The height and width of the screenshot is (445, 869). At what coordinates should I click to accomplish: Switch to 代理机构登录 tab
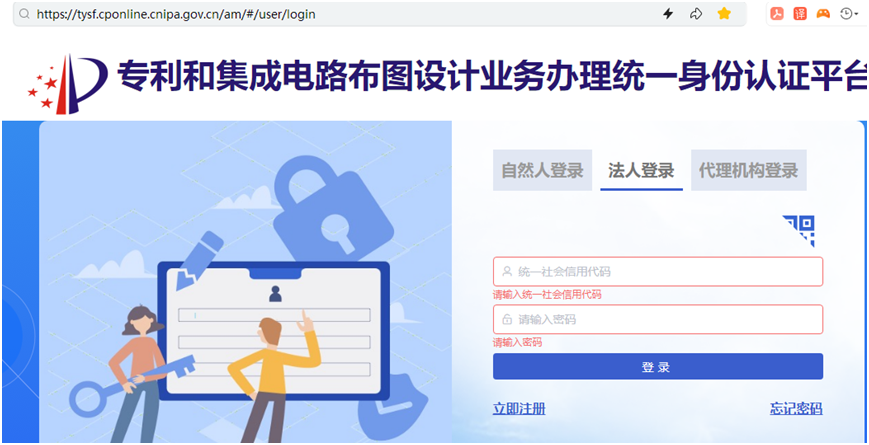[x=749, y=170]
